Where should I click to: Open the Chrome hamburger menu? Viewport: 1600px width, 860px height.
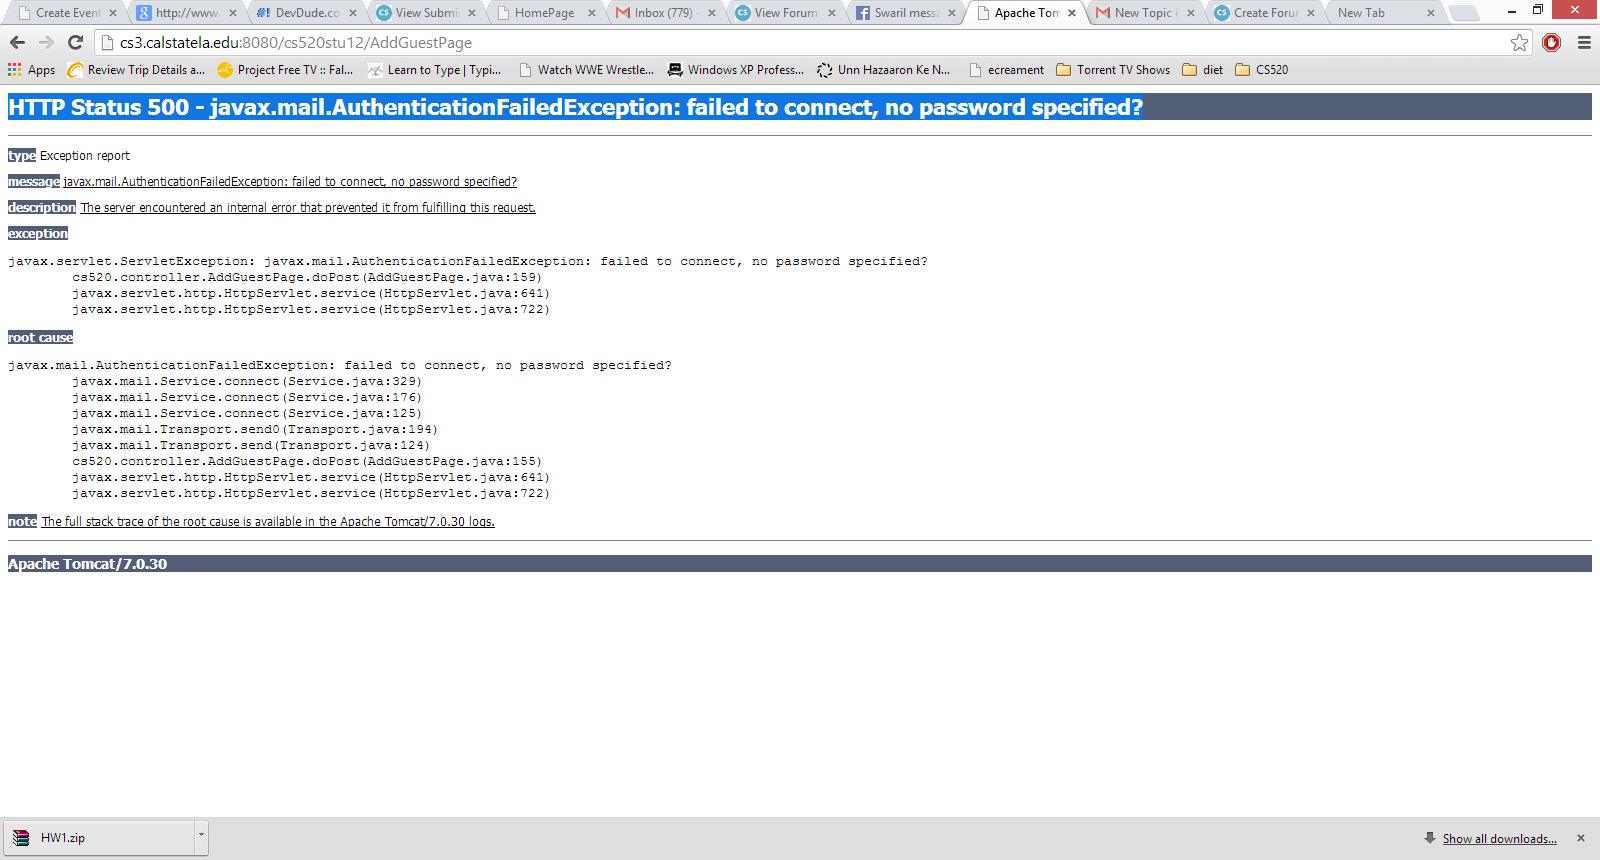(1584, 42)
